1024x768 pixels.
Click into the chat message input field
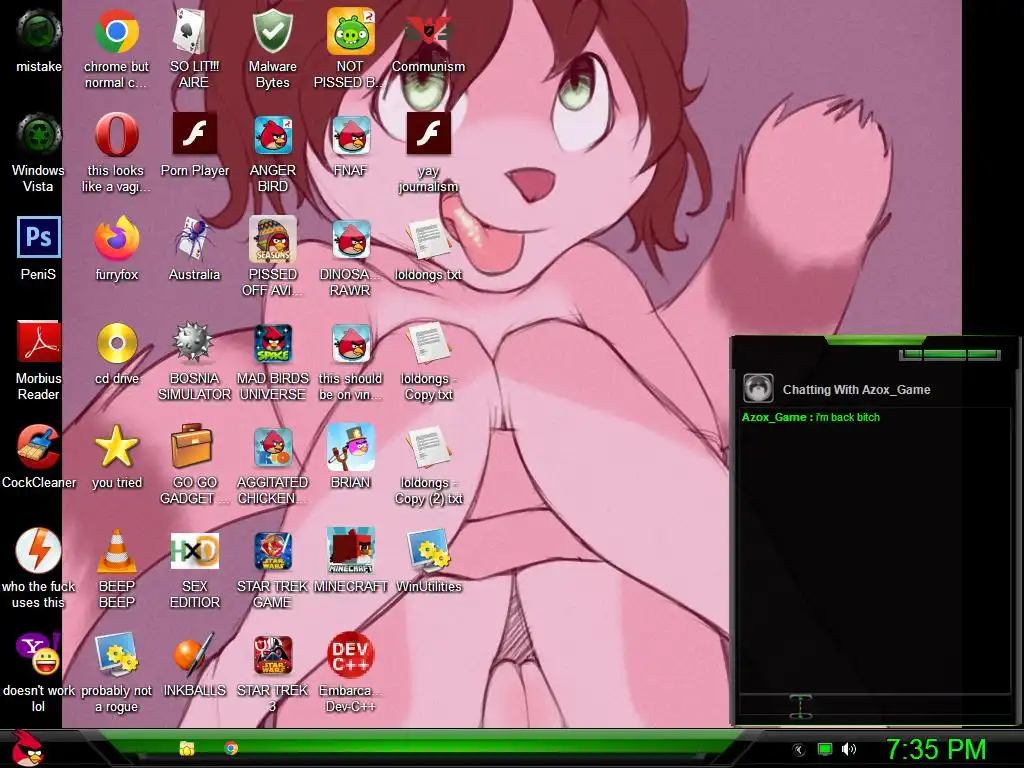click(873, 707)
